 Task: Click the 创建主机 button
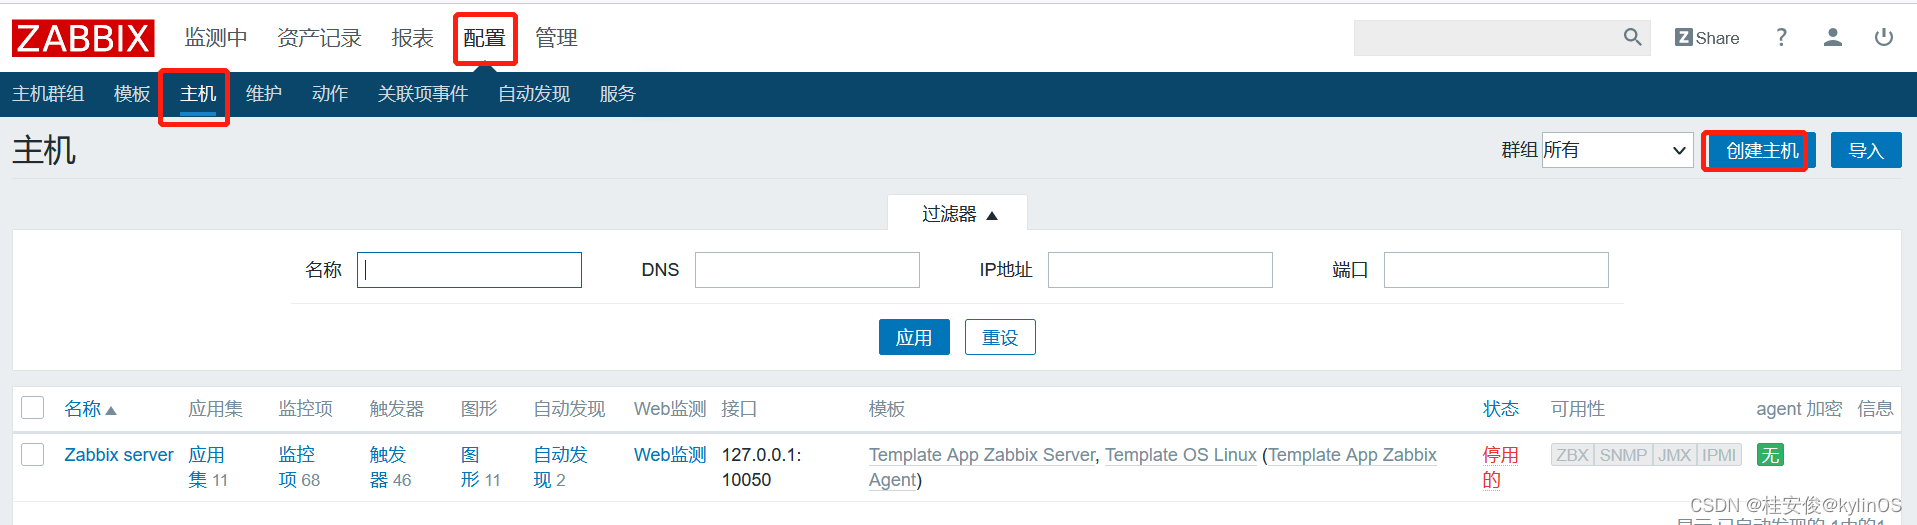tap(1761, 151)
